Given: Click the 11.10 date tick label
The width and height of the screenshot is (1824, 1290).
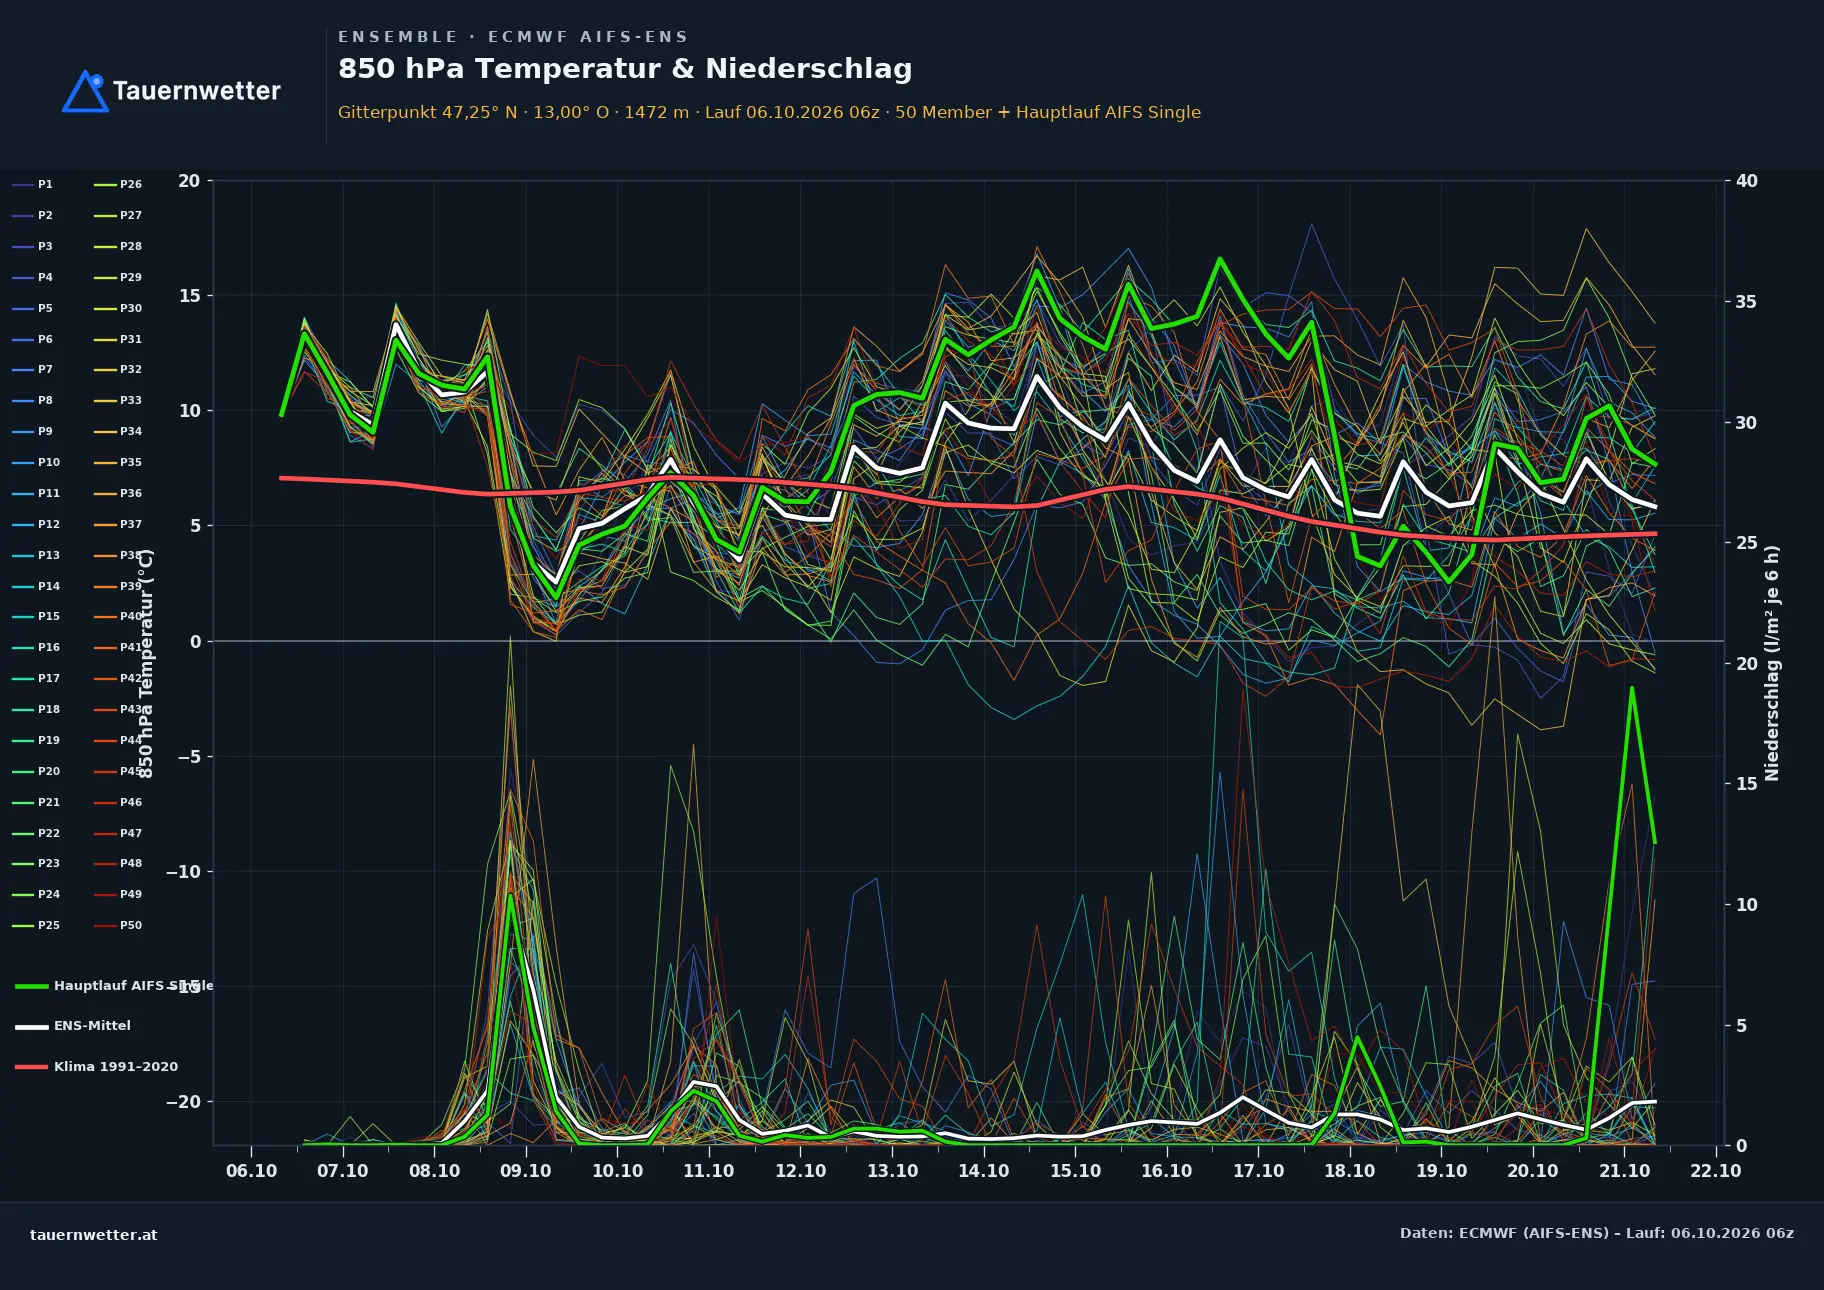Looking at the screenshot, I should click(x=709, y=1171).
